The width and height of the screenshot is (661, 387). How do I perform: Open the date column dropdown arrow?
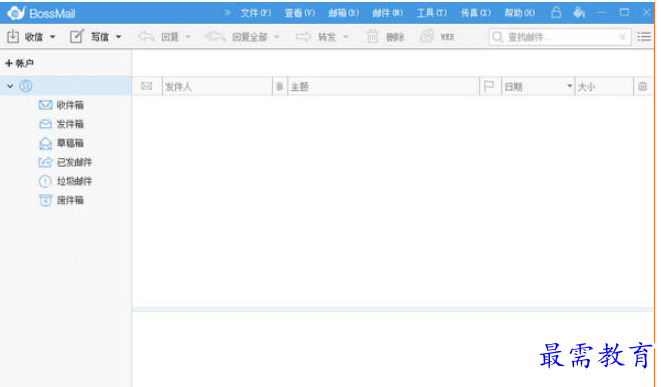pos(570,86)
